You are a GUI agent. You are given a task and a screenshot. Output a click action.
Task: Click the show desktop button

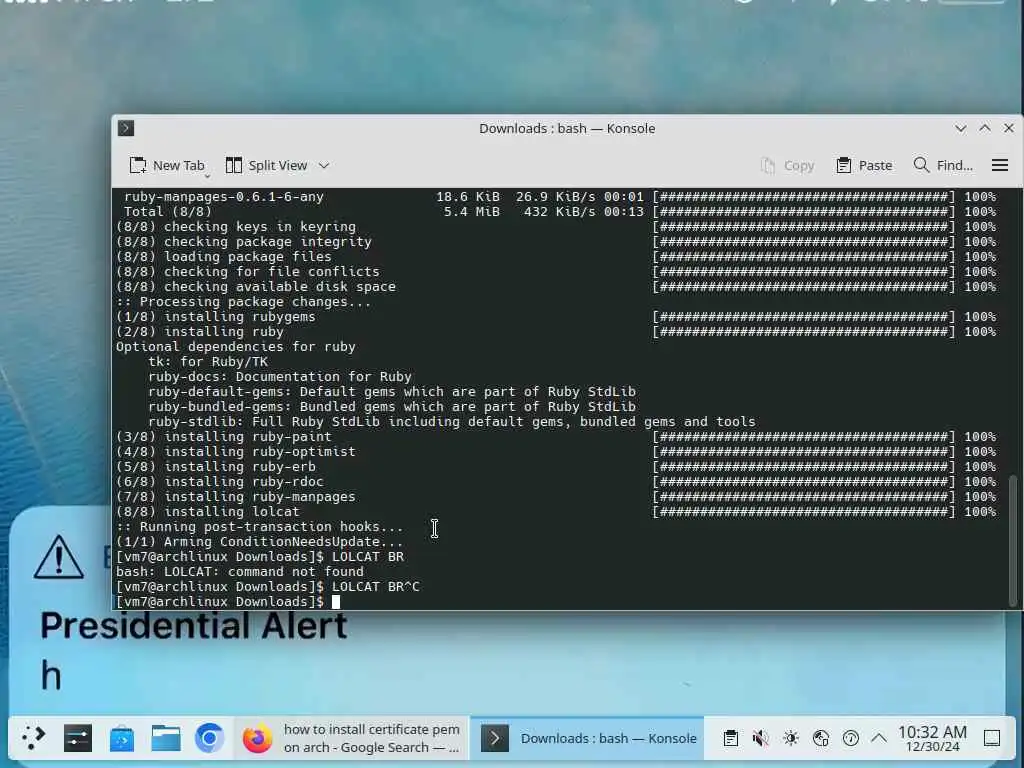point(992,738)
